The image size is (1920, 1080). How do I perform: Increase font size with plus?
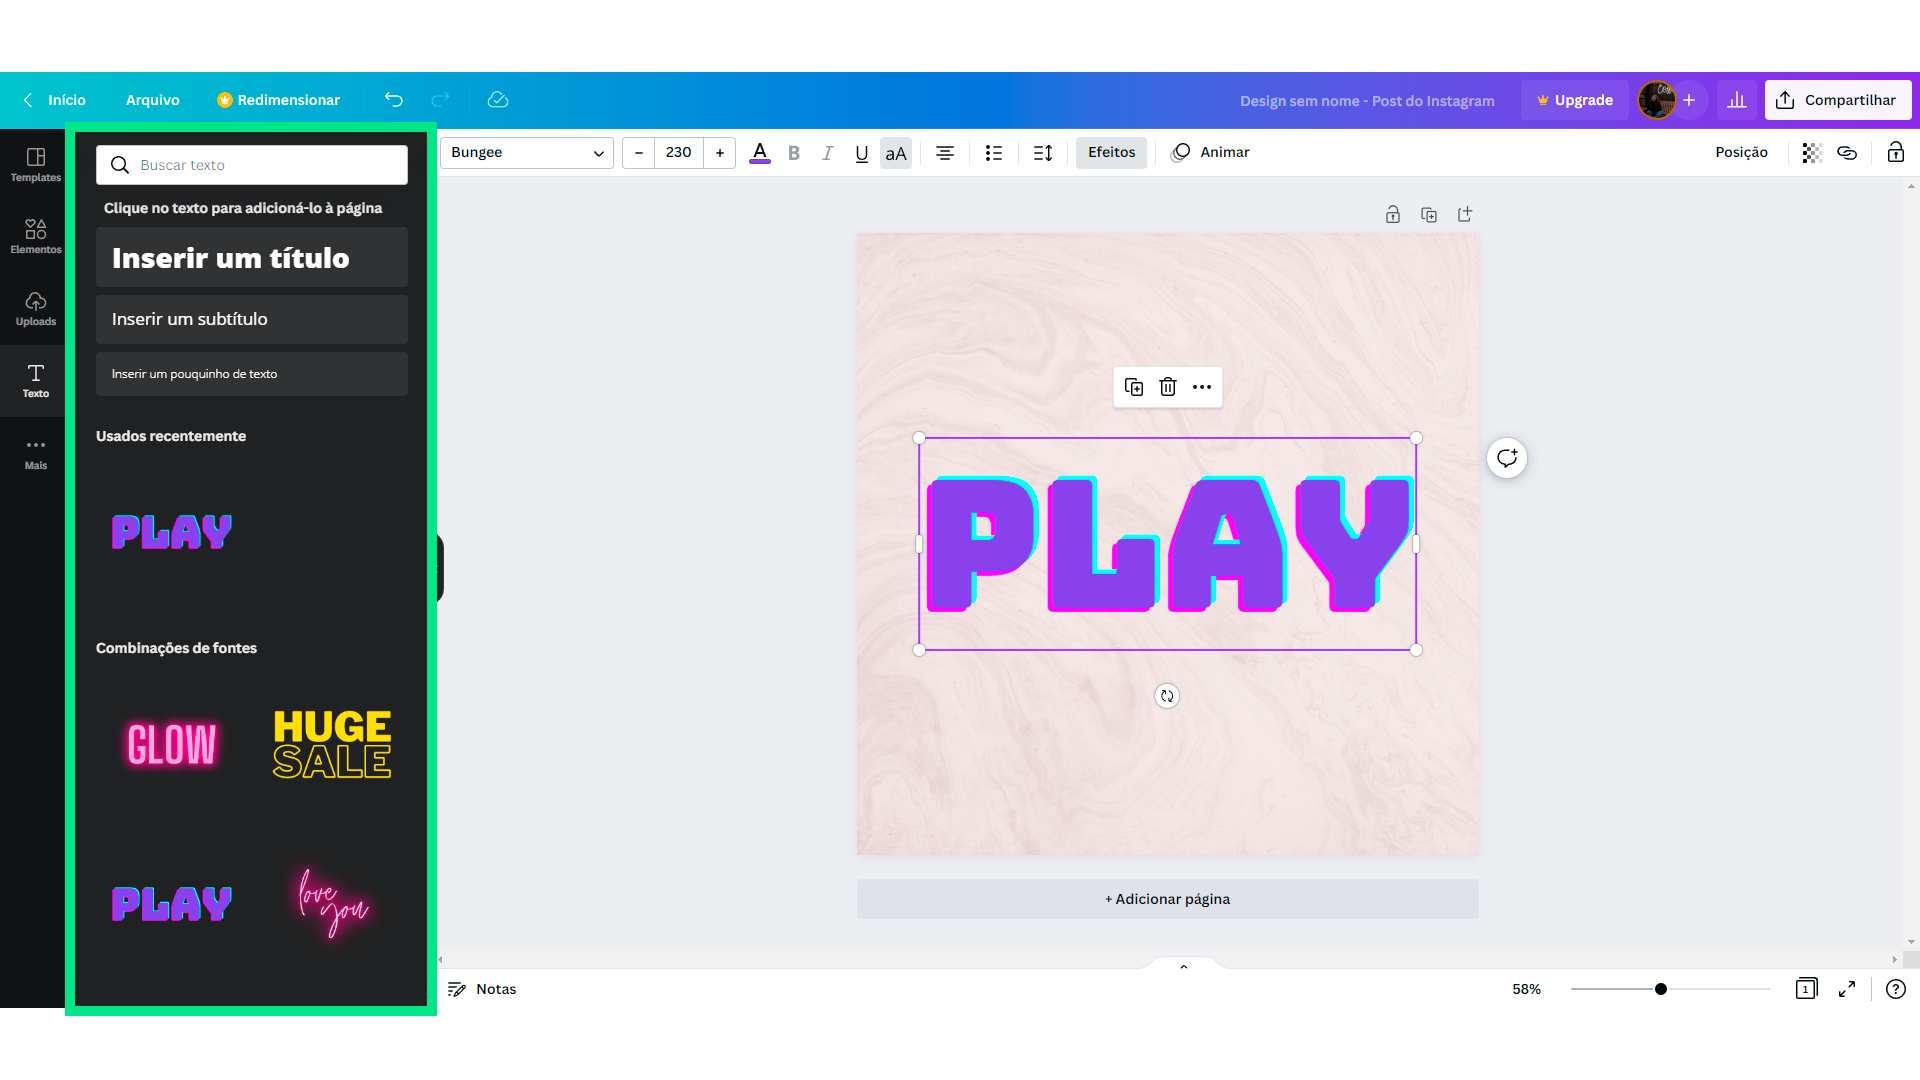[720, 153]
